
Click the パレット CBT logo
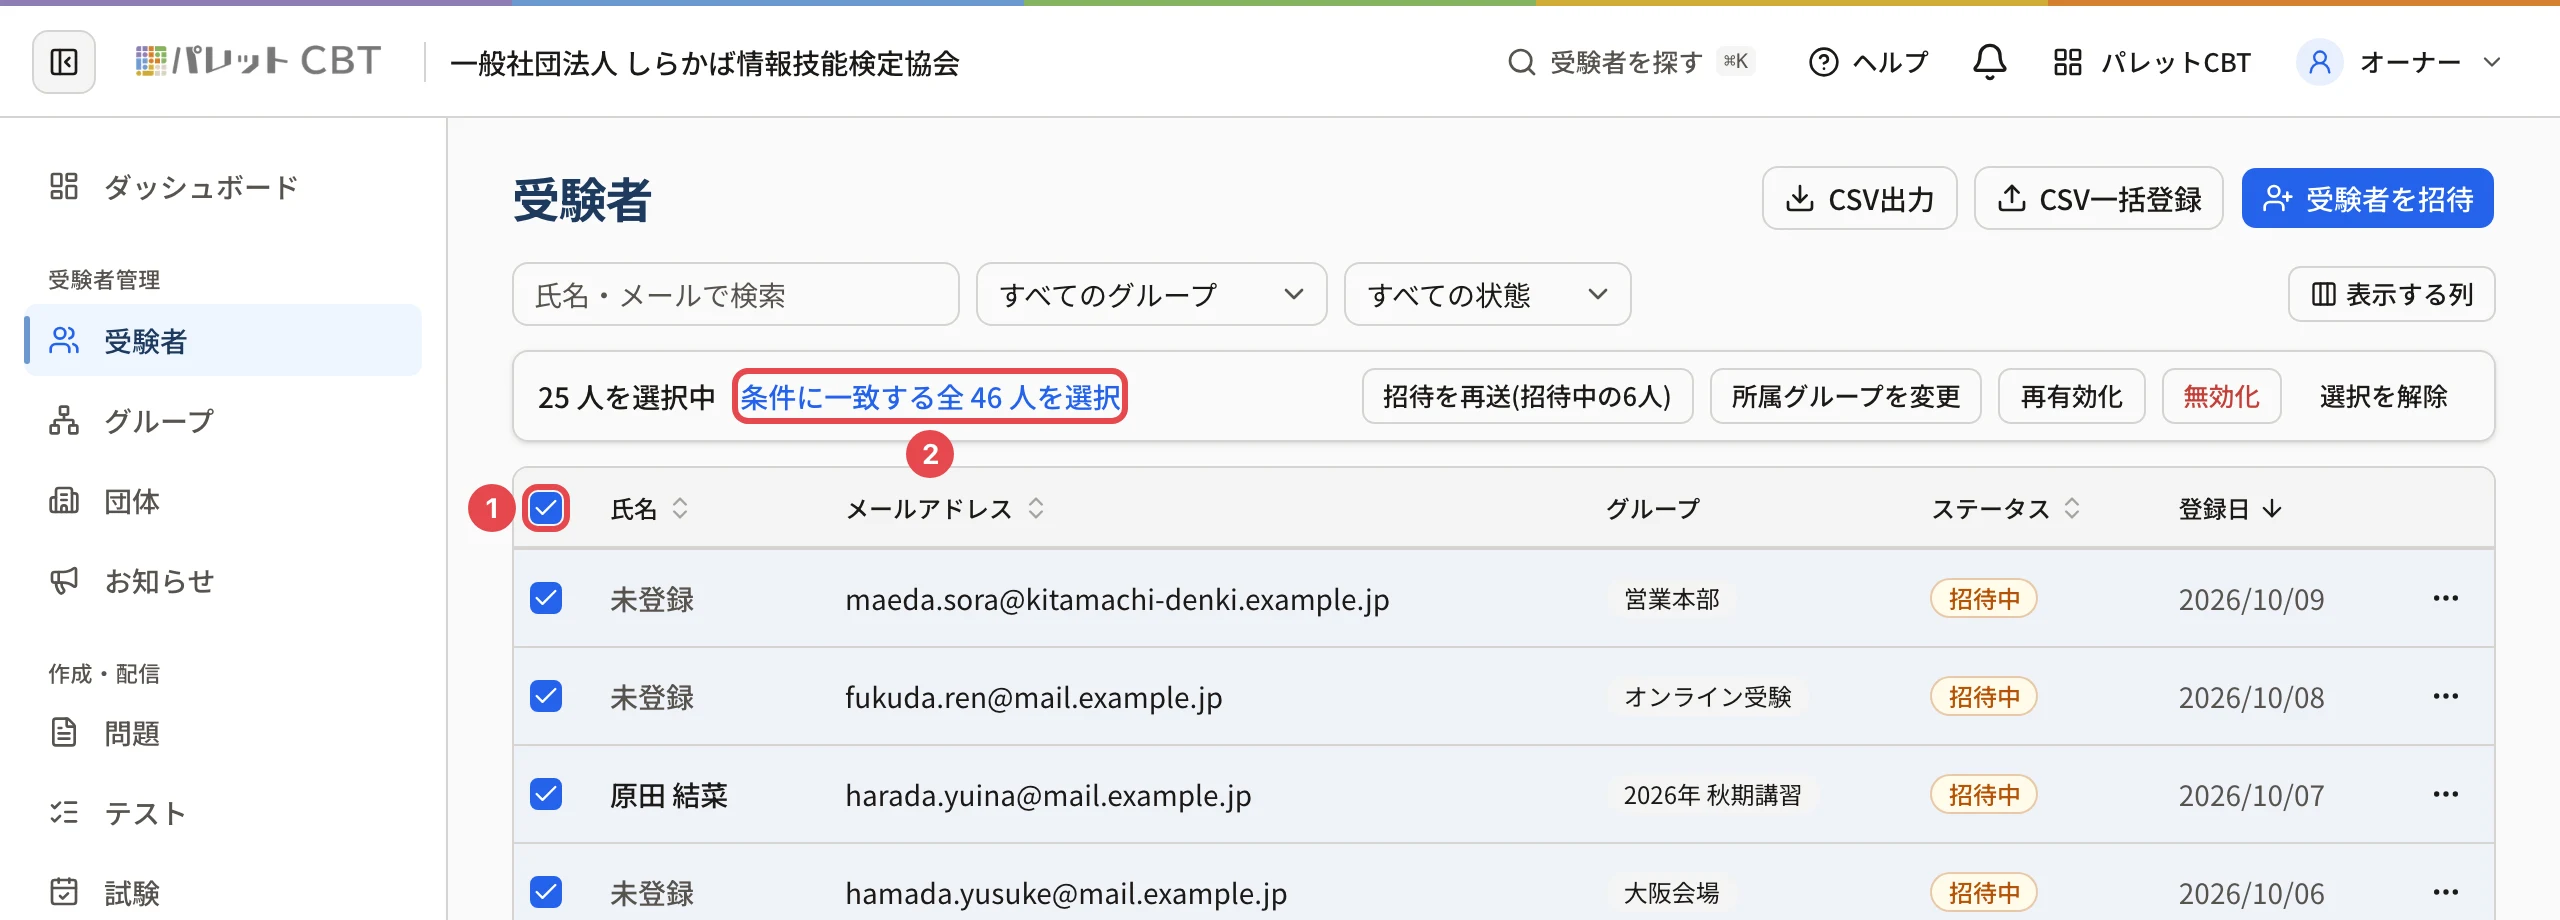(258, 62)
